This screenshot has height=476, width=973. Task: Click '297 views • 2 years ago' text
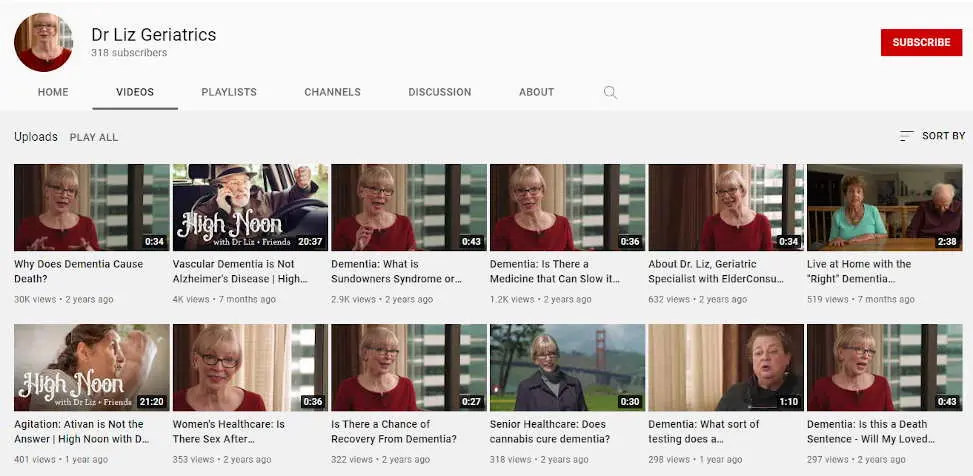[x=856, y=460]
